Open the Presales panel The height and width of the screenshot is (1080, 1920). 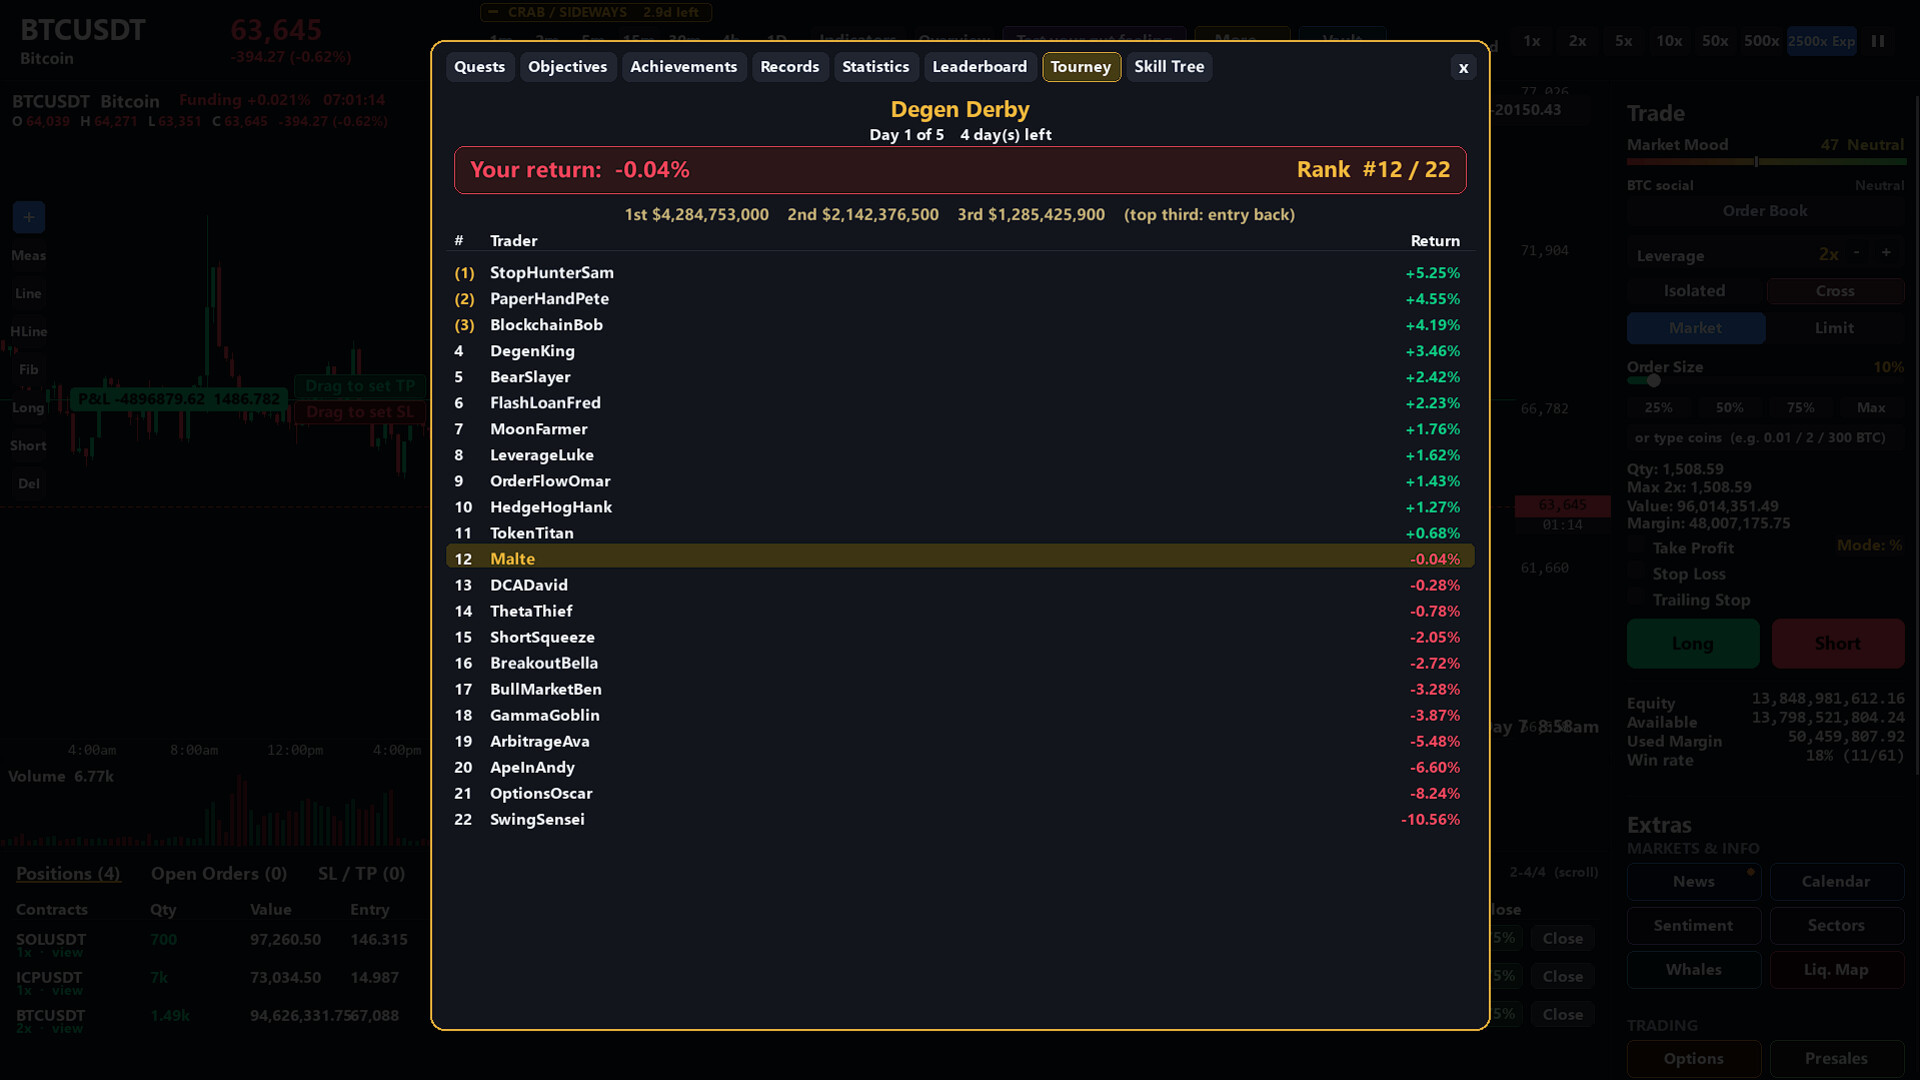(1836, 1059)
